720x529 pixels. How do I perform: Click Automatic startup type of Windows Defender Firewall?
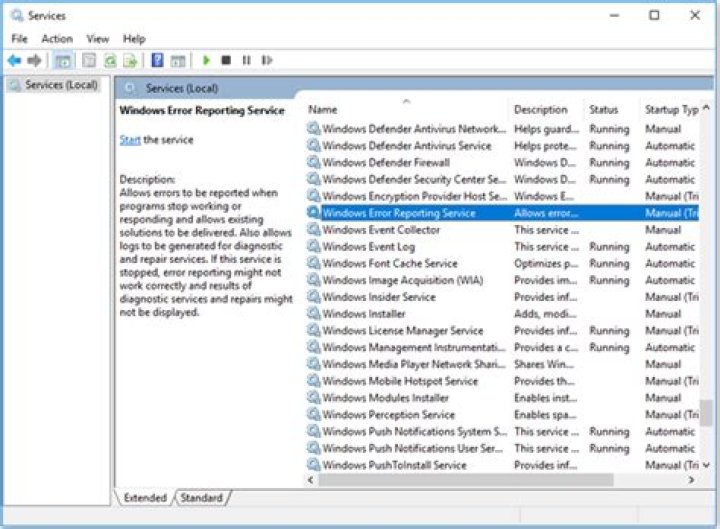[x=670, y=163]
